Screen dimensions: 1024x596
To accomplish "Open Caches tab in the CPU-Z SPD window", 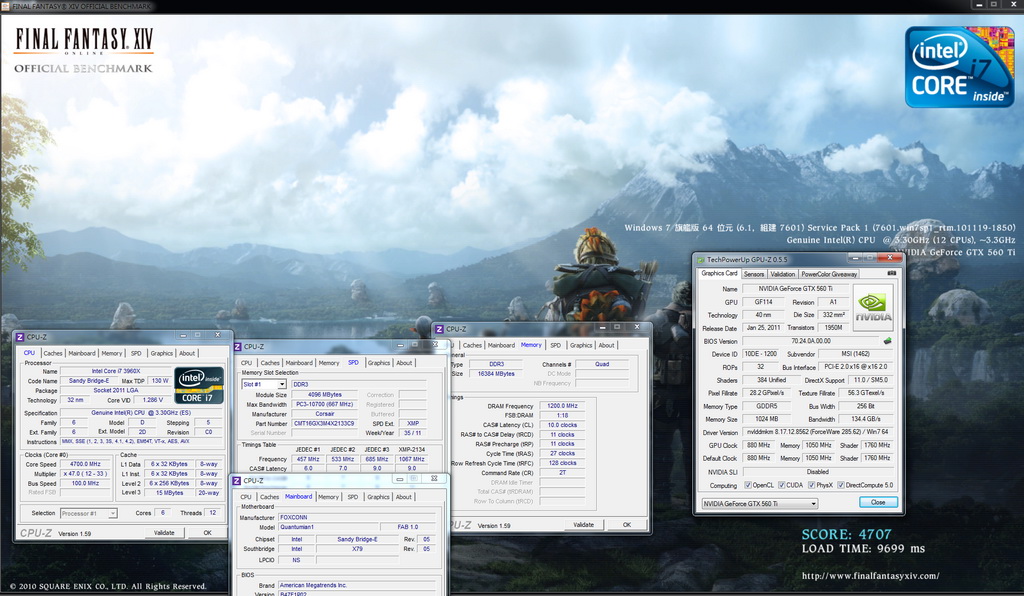I will [x=270, y=363].
